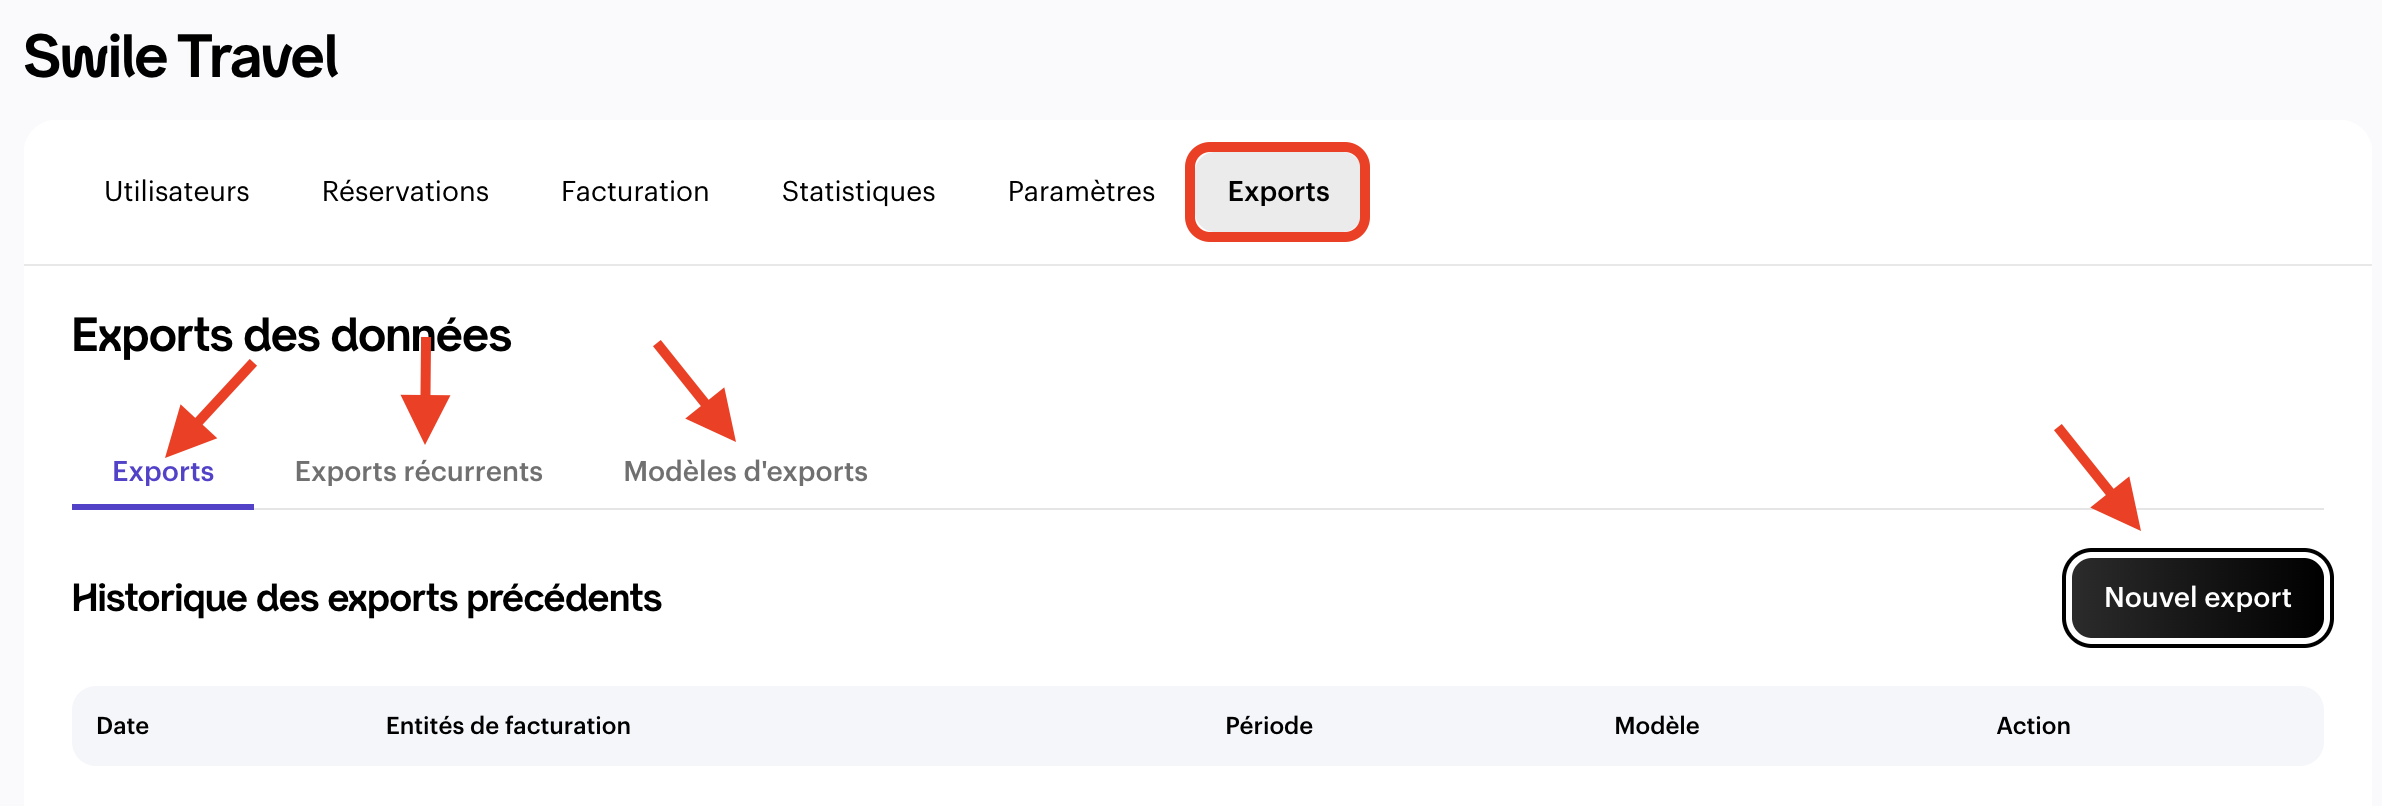This screenshot has height=806, width=2382.
Task: Click the Modèle column header
Action: 1656,725
